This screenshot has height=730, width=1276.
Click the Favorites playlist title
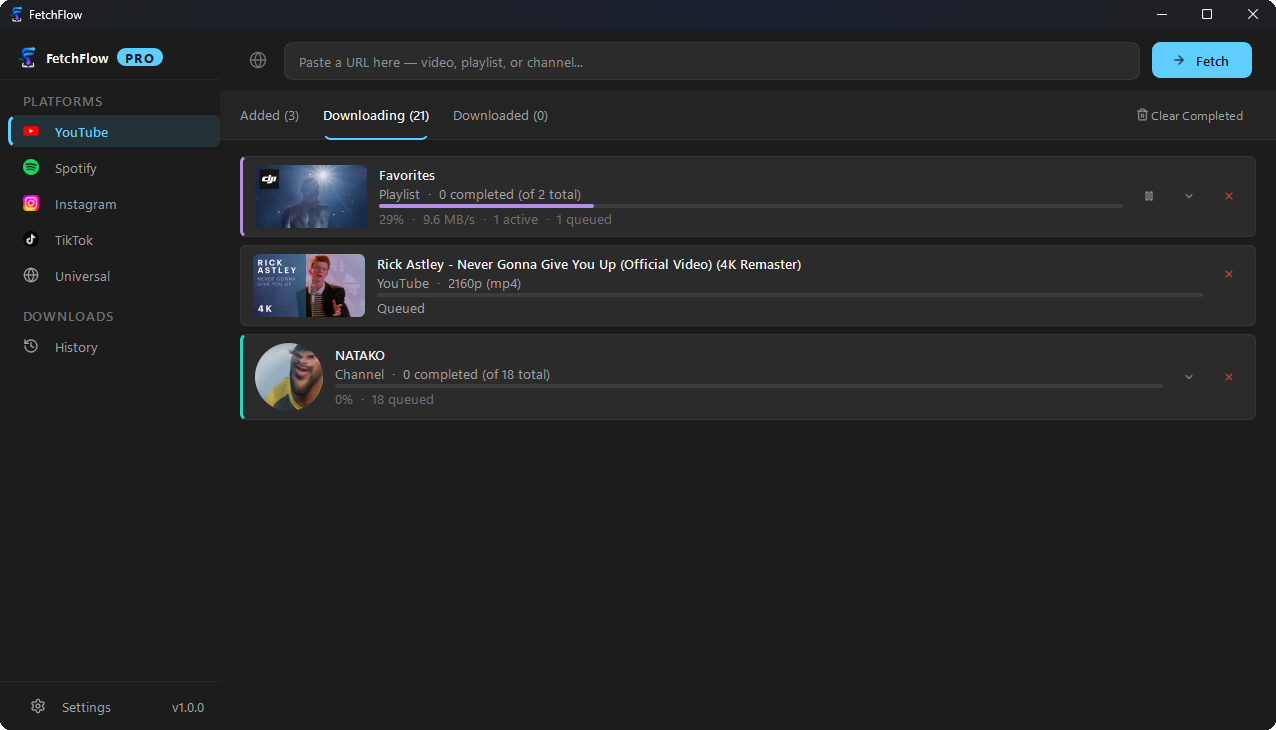coord(407,175)
